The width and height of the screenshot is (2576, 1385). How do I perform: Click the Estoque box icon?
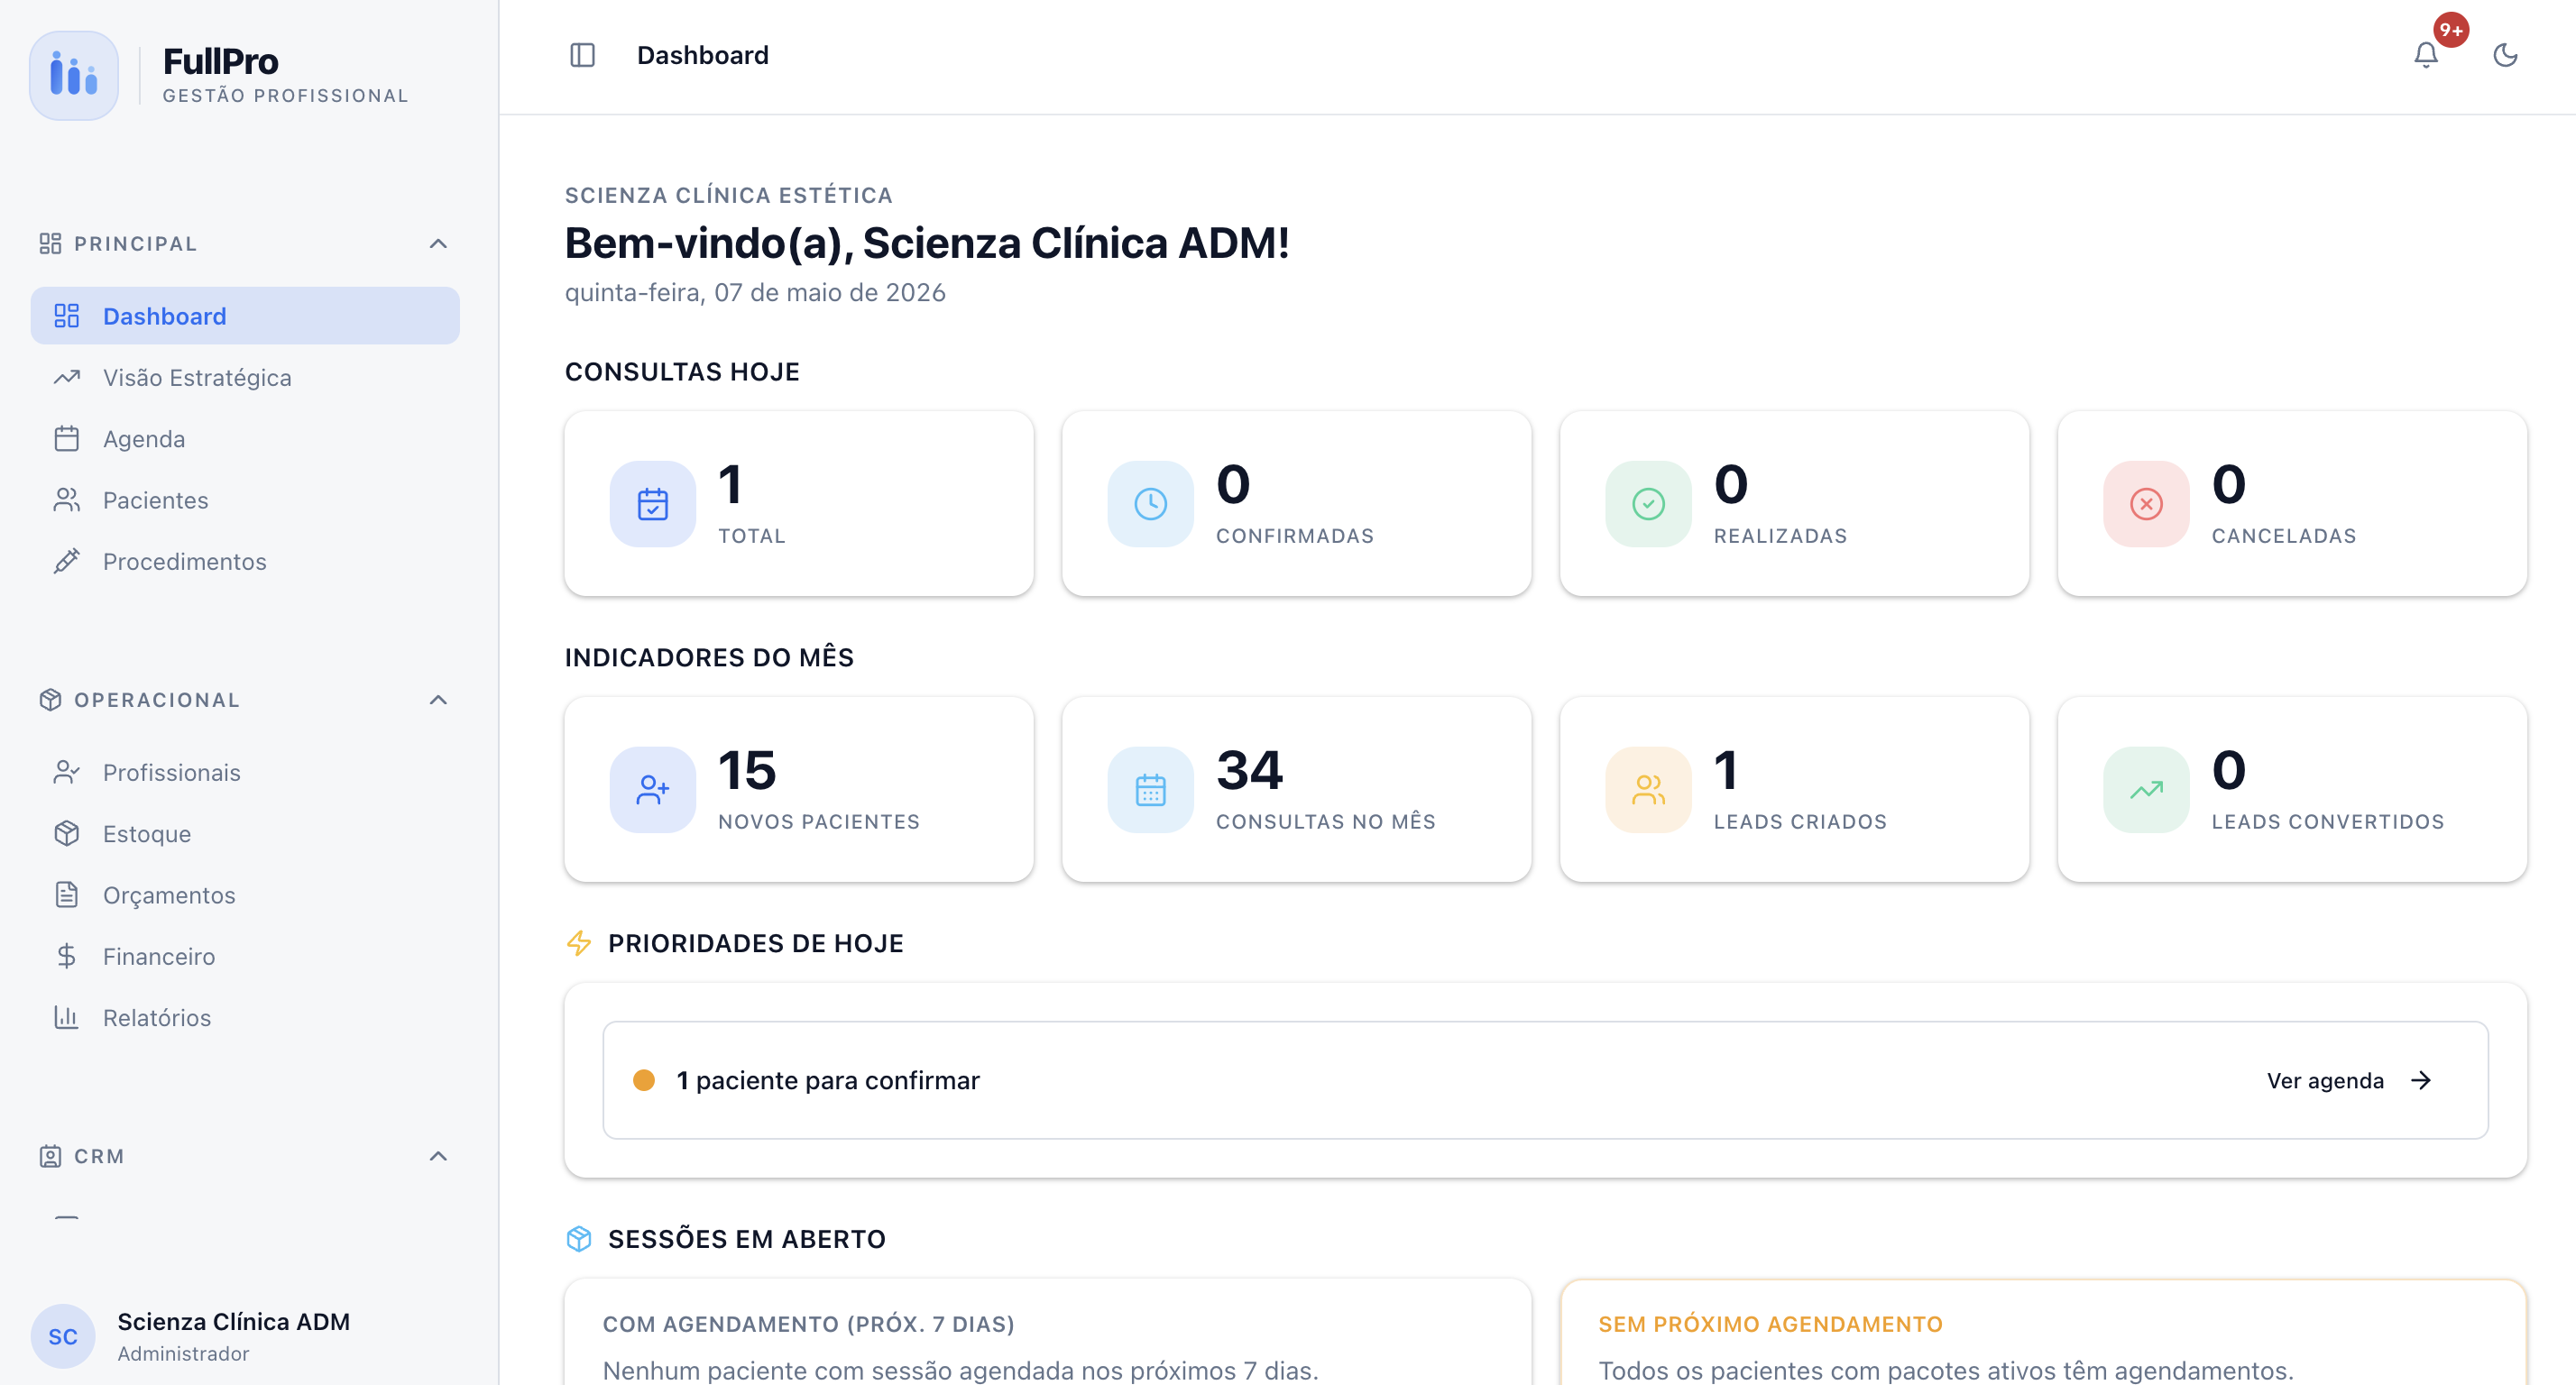(67, 834)
